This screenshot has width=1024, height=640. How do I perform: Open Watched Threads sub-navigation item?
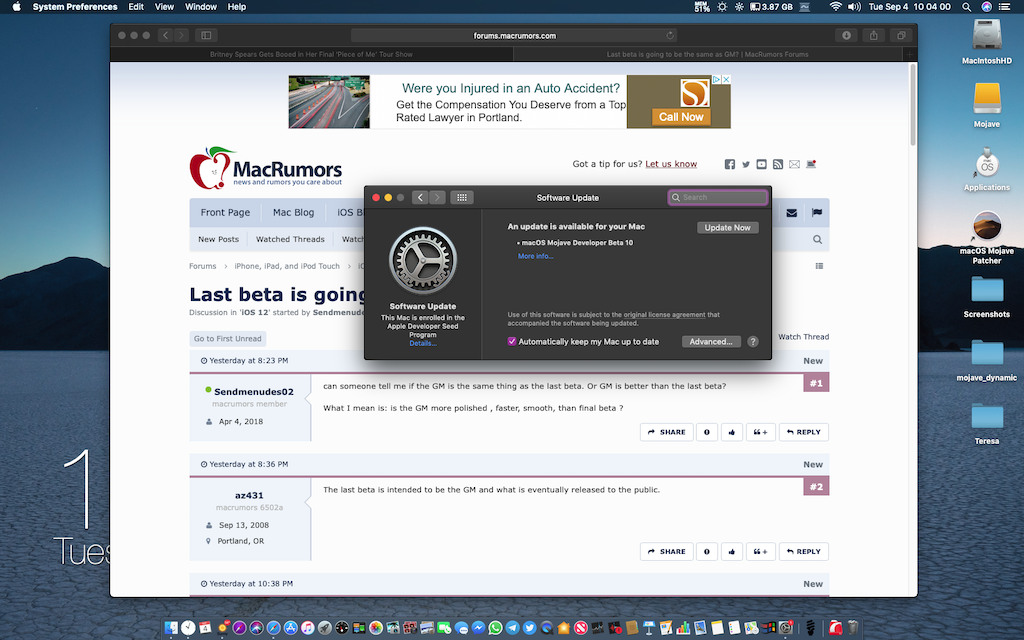(290, 240)
